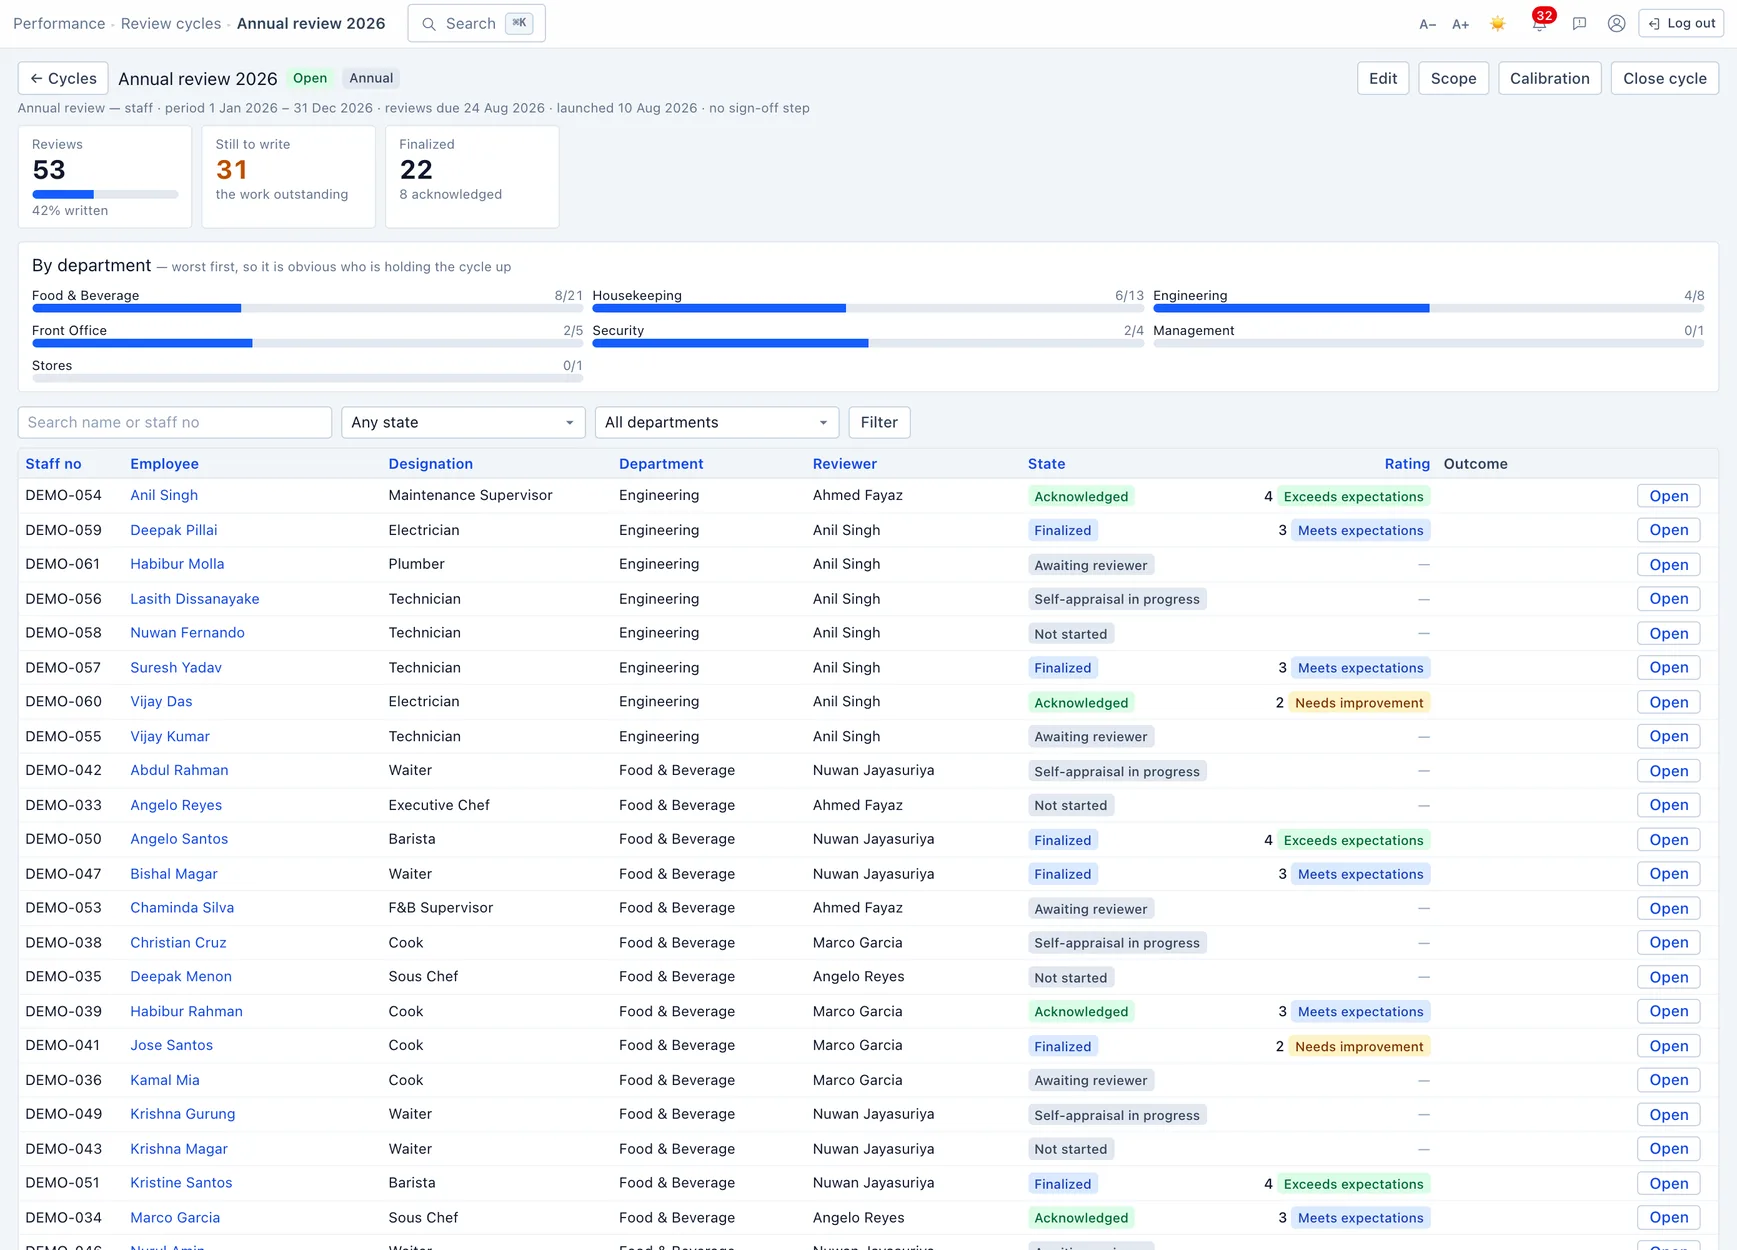Screen dimensions: 1737x1250
Task: Open the top Search box
Action: click(476, 23)
